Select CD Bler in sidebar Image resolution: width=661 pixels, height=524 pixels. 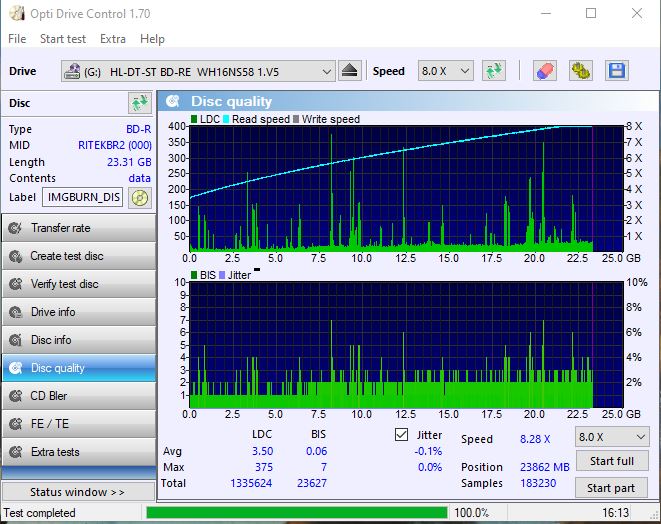point(78,396)
